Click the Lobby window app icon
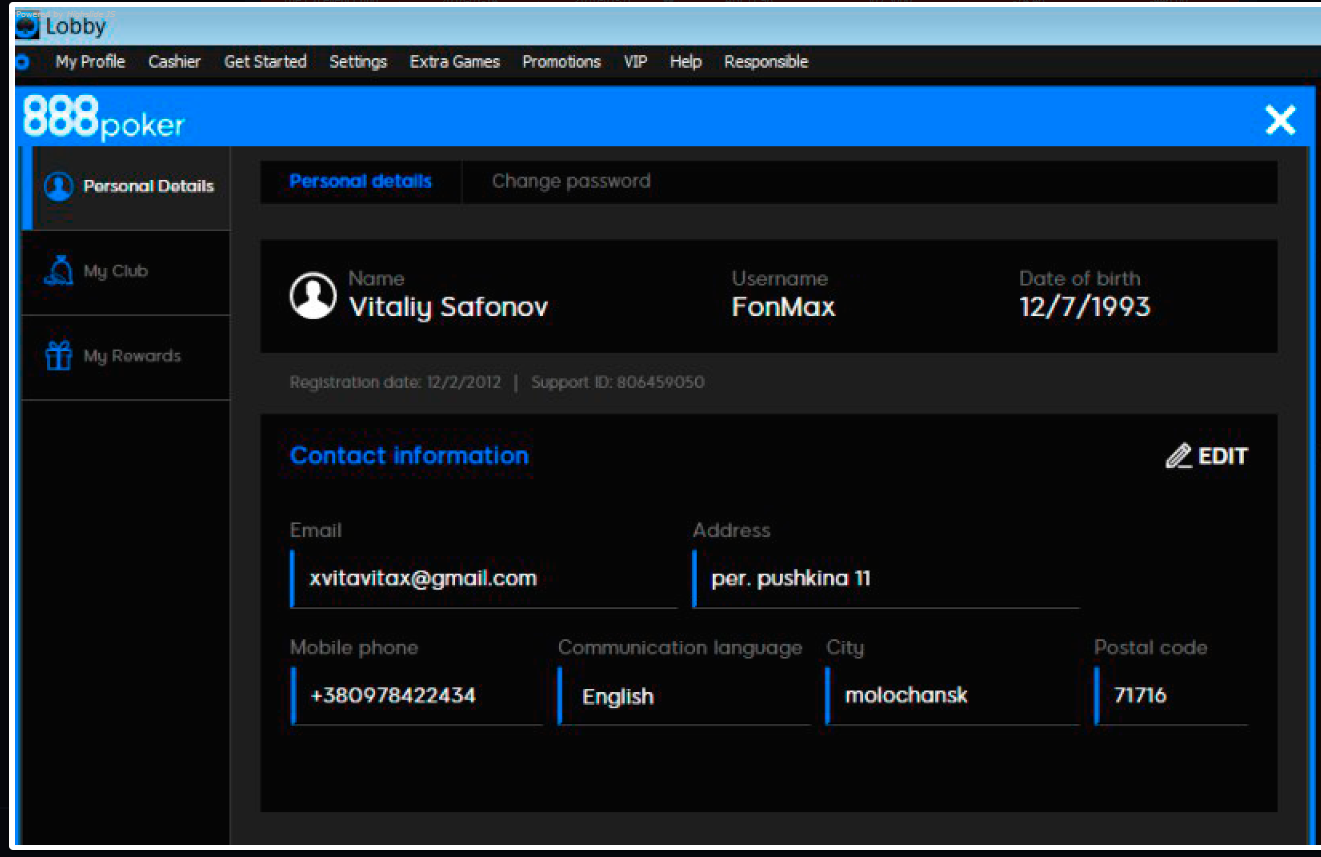 pos(27,24)
